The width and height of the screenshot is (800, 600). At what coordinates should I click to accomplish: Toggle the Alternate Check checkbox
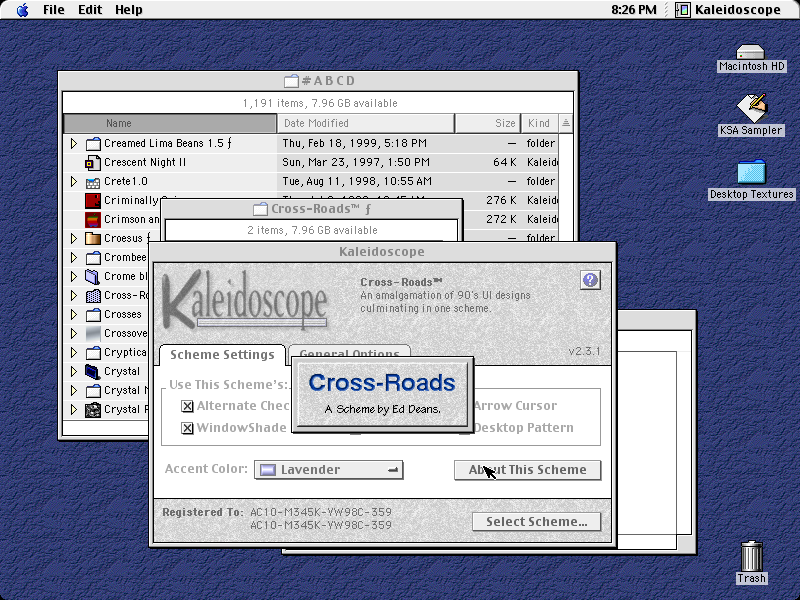coord(187,406)
